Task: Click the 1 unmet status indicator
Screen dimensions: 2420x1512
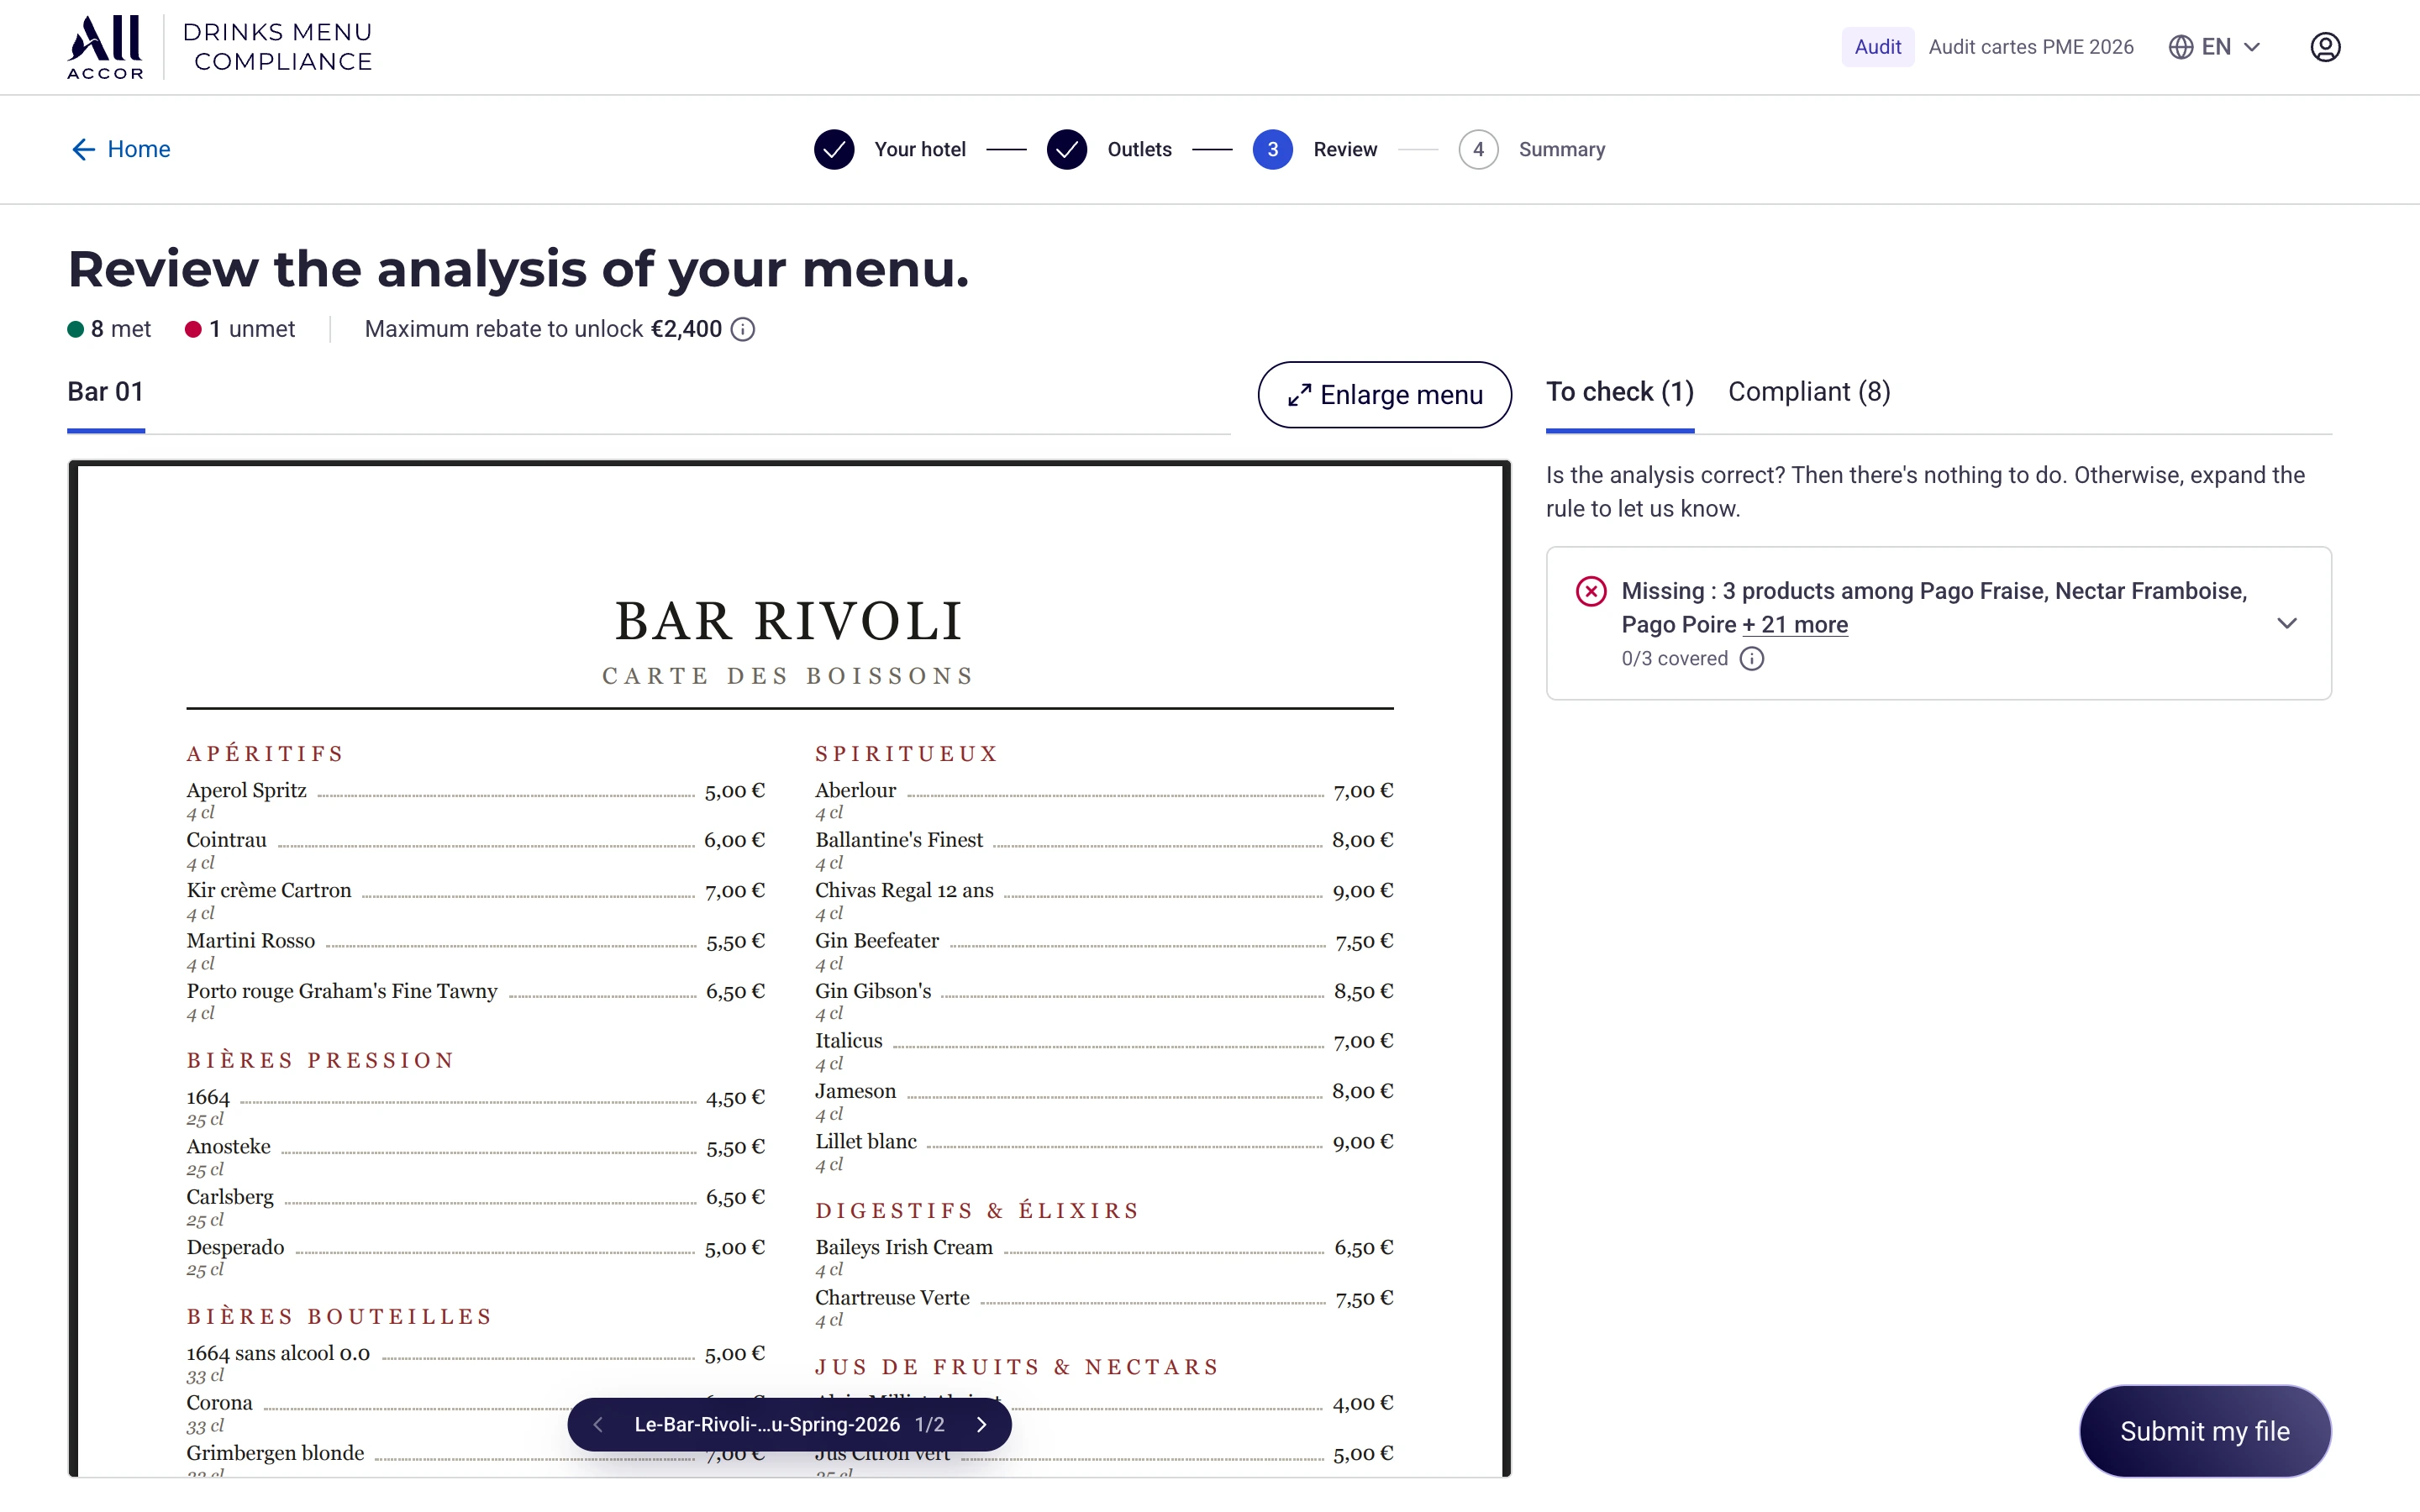Action: tap(240, 329)
